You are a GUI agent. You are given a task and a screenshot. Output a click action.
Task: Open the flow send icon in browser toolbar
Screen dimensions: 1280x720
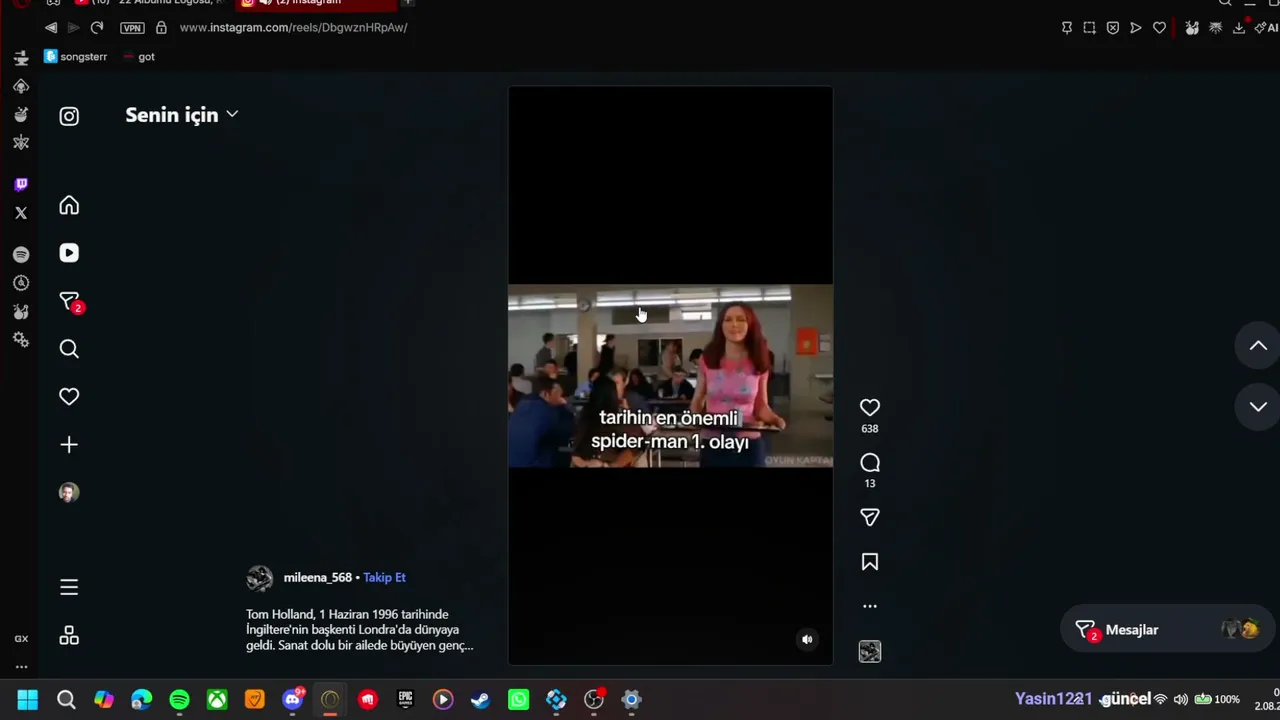tap(1136, 28)
